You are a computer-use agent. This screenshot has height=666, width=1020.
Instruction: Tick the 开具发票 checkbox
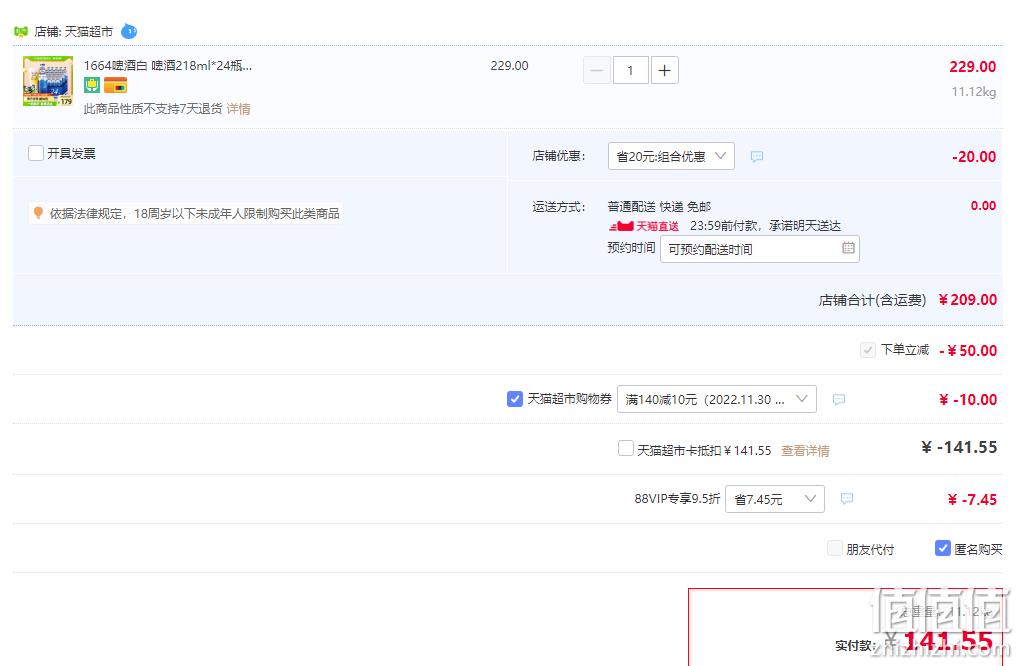(x=36, y=153)
